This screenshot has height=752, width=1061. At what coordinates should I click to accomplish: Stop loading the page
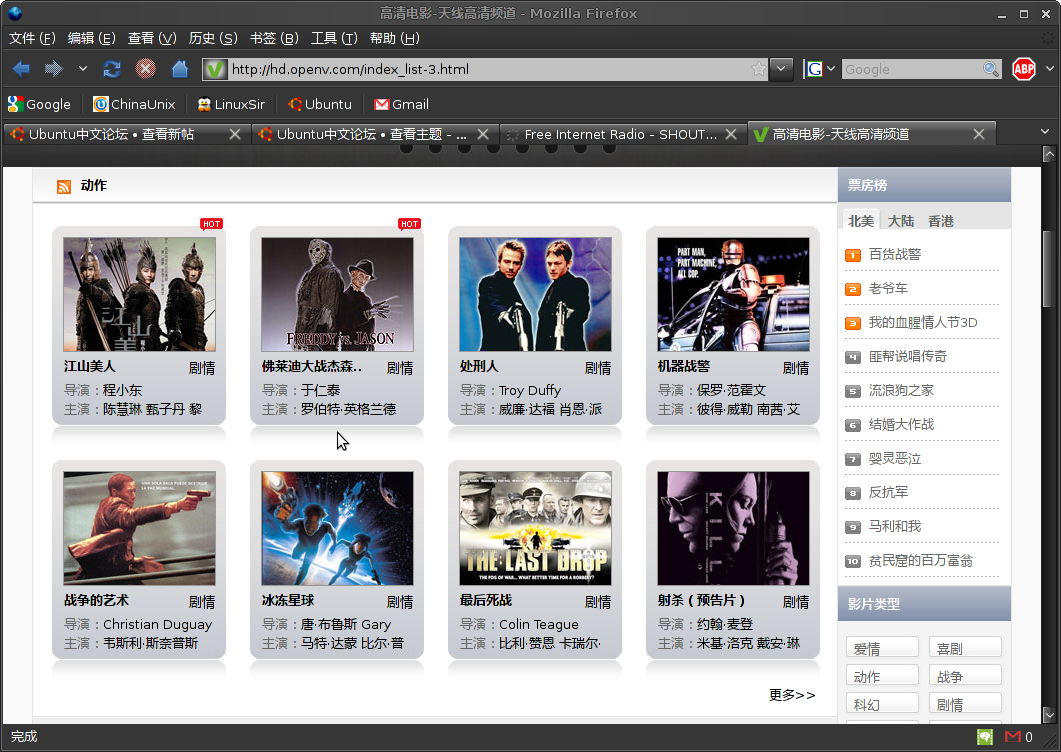pyautogui.click(x=145, y=68)
